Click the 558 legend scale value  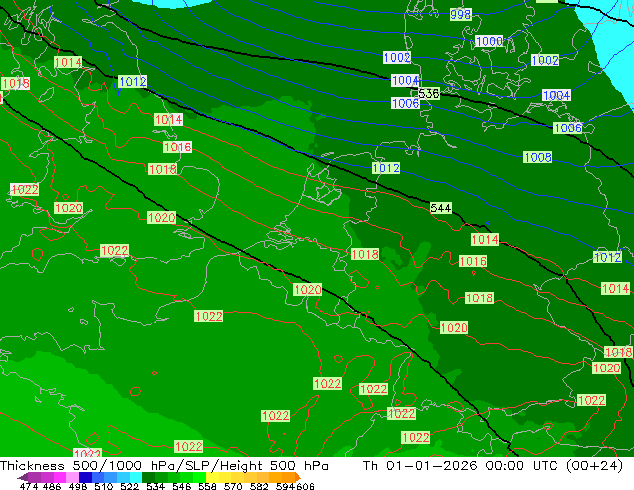click(x=207, y=486)
